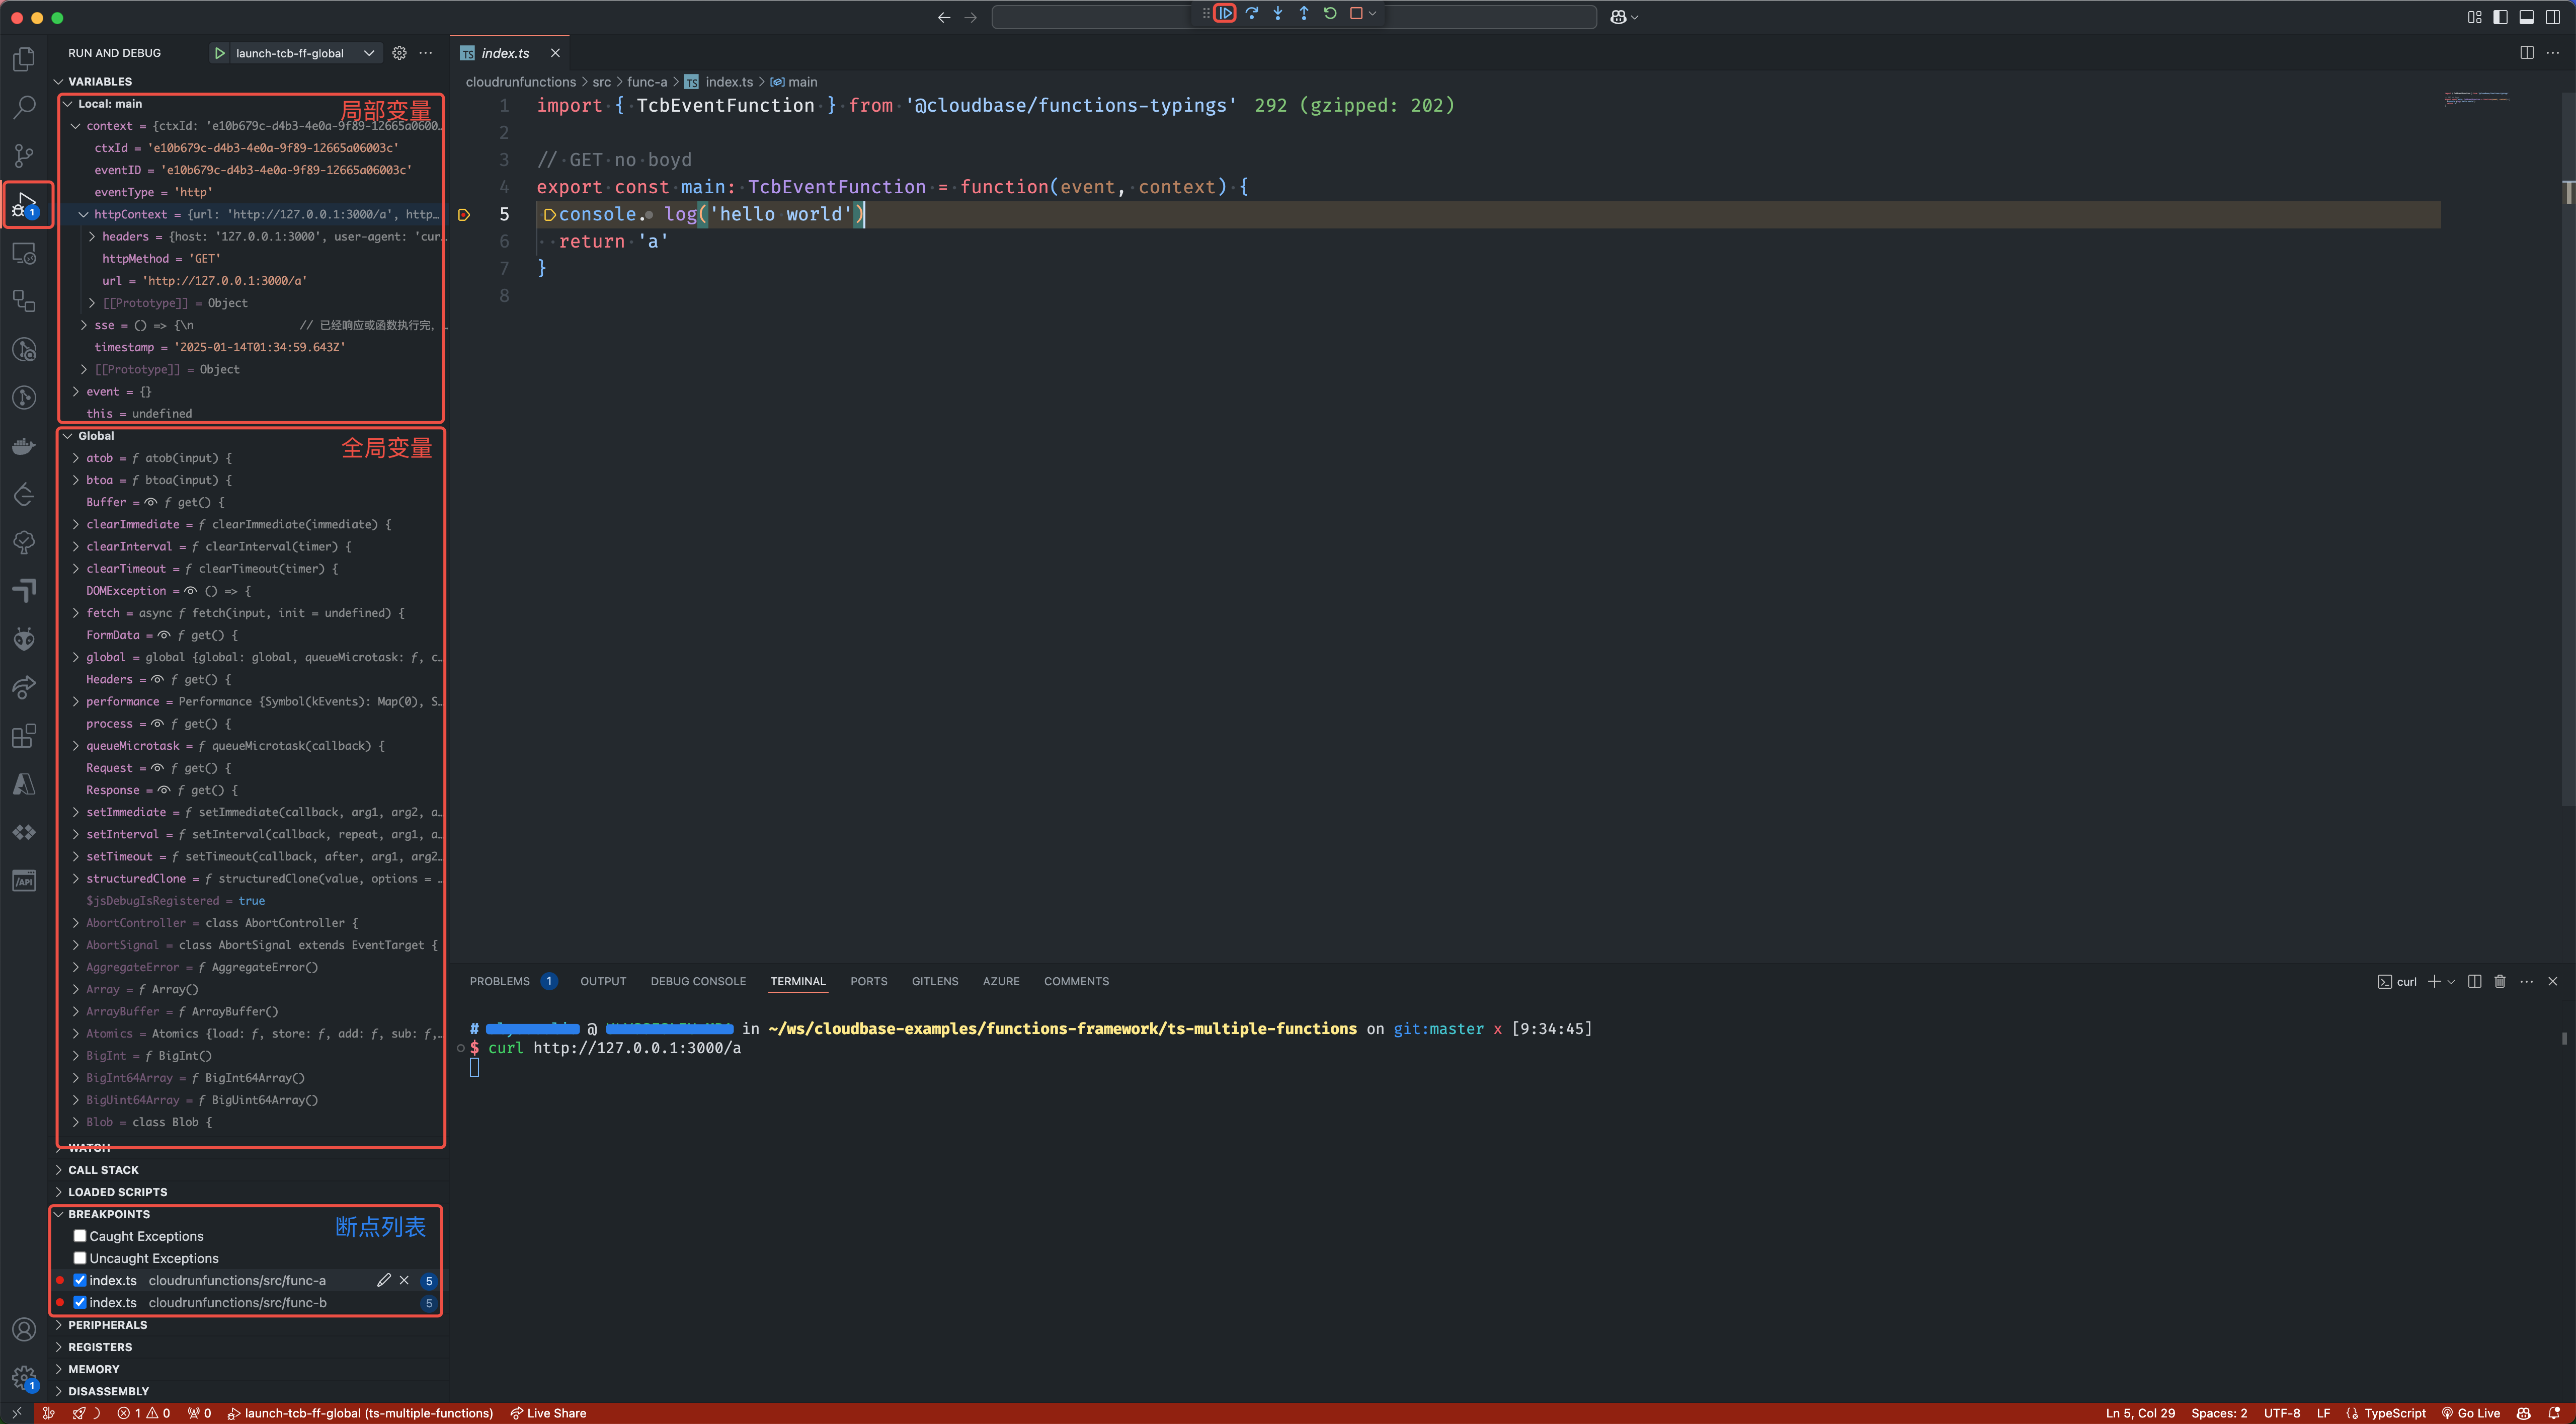Viewport: 2576px width, 1424px height.
Task: Restart the debug session
Action: pos(1330,13)
